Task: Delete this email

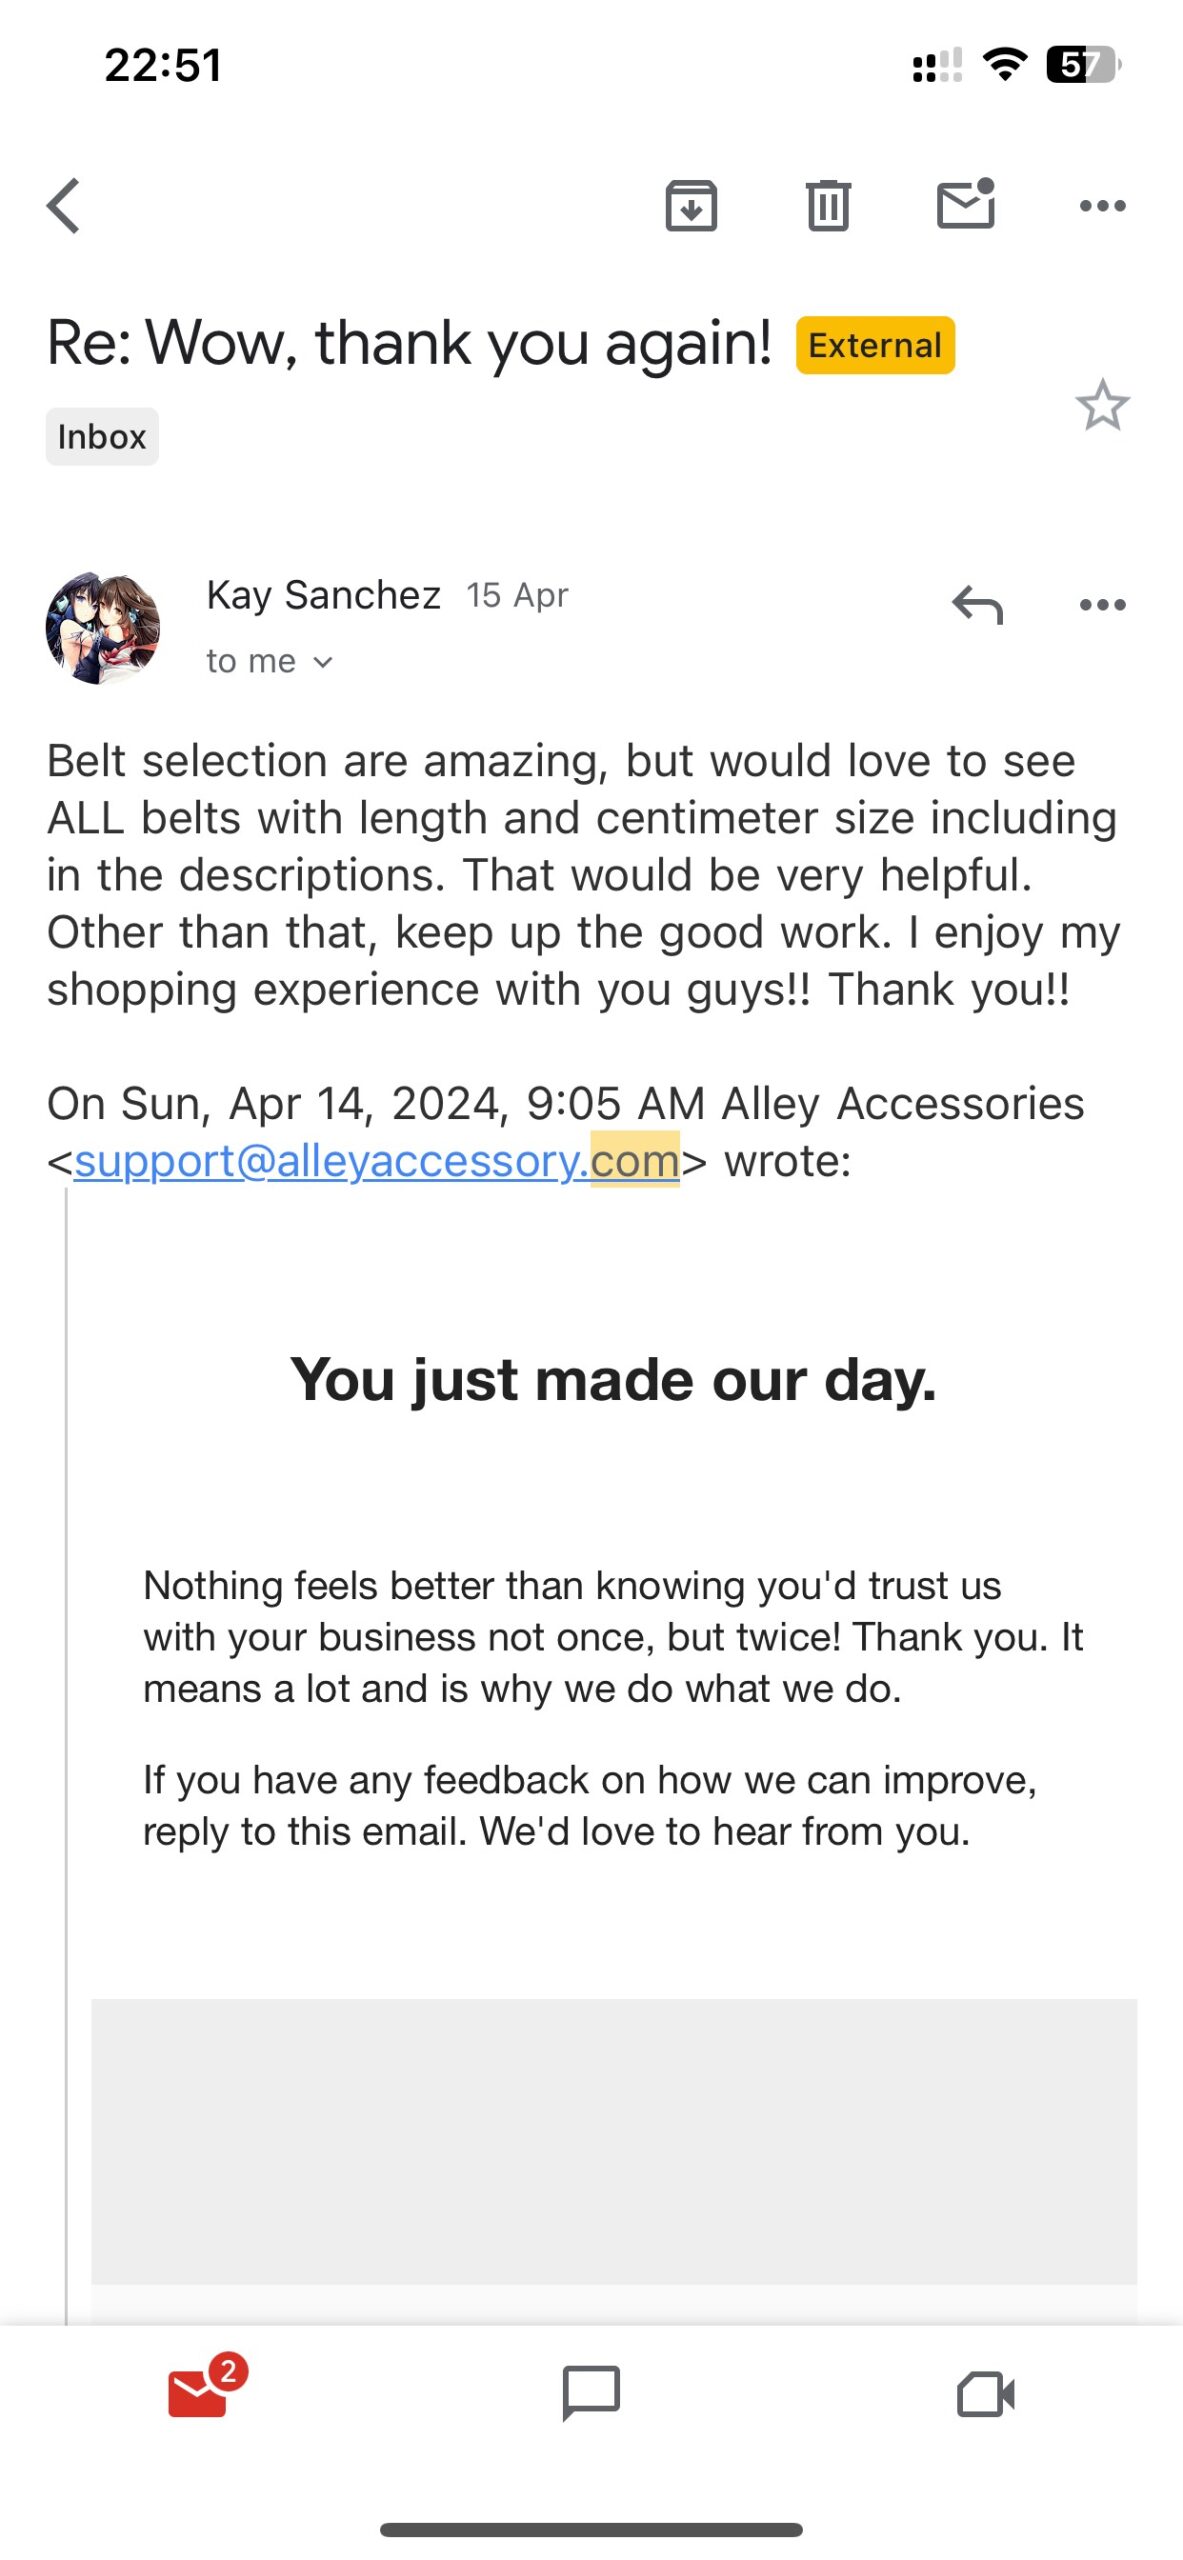Action: pos(828,205)
